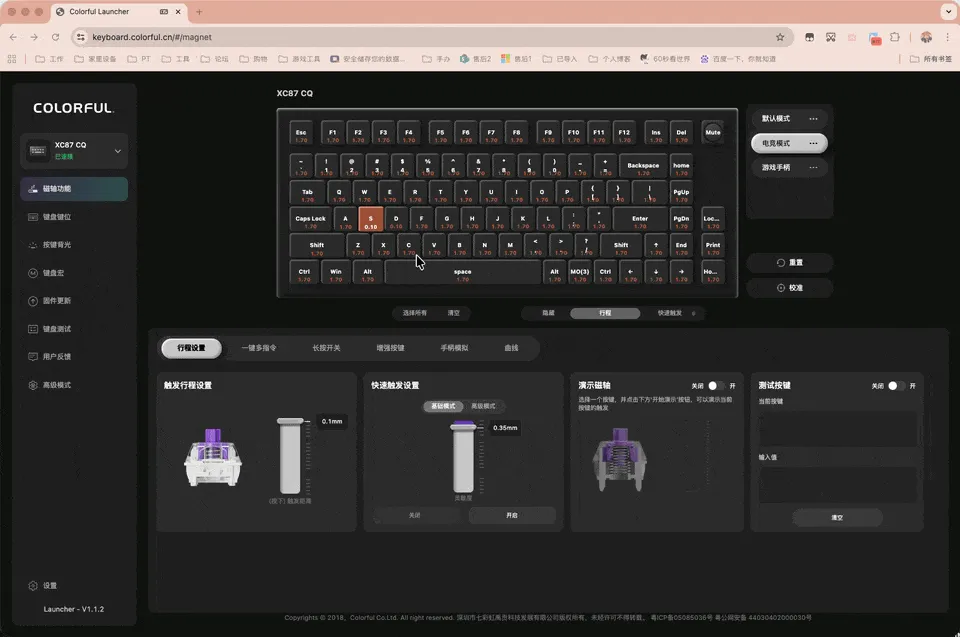Click 清空 in the 测试按键 panel
This screenshot has height=637, width=960.
click(x=837, y=518)
